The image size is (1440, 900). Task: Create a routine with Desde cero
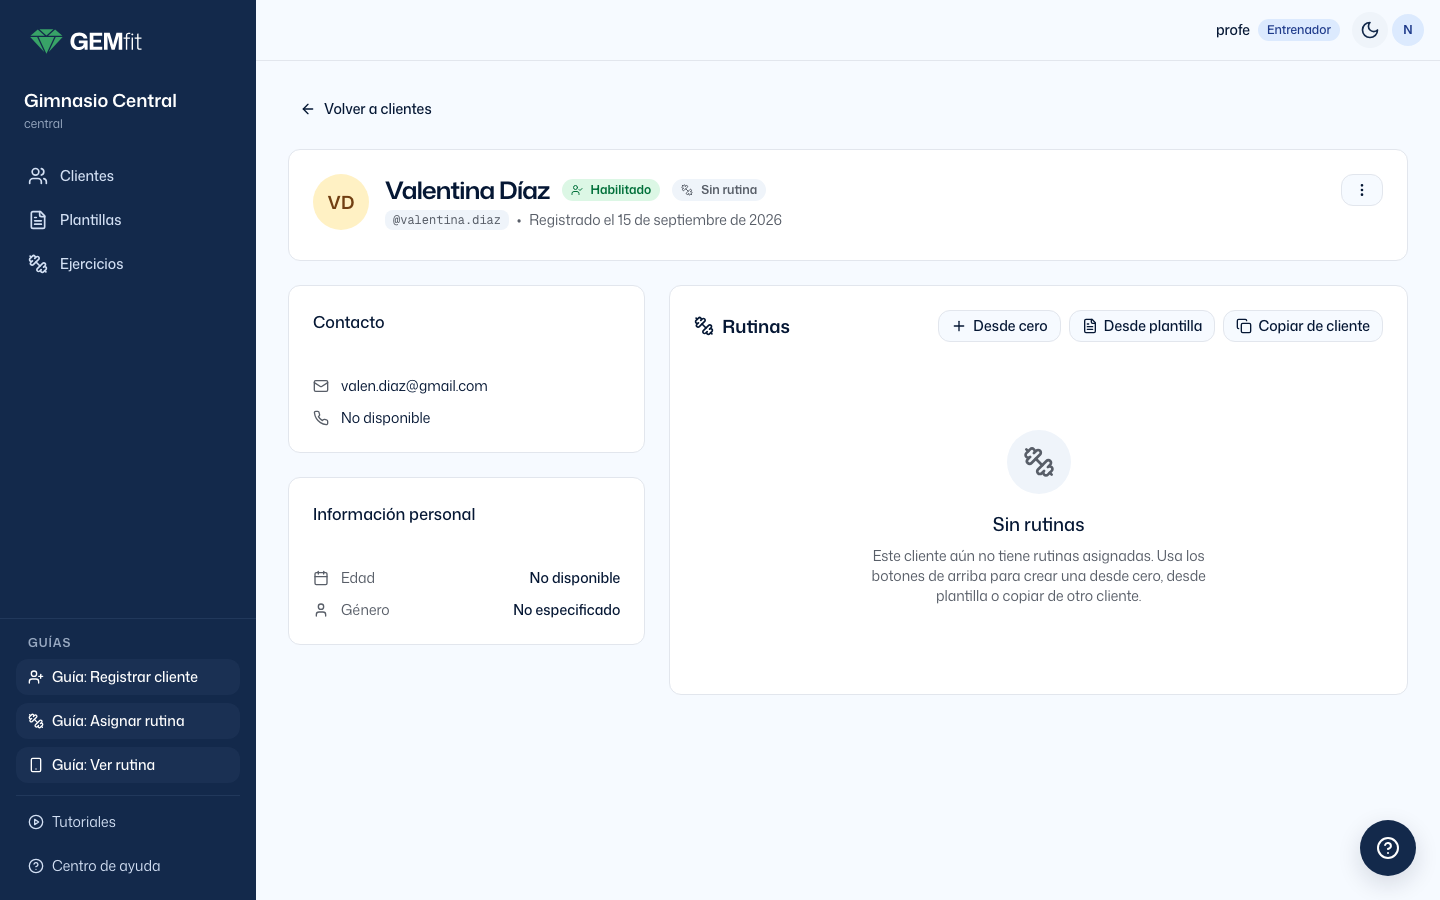[999, 326]
